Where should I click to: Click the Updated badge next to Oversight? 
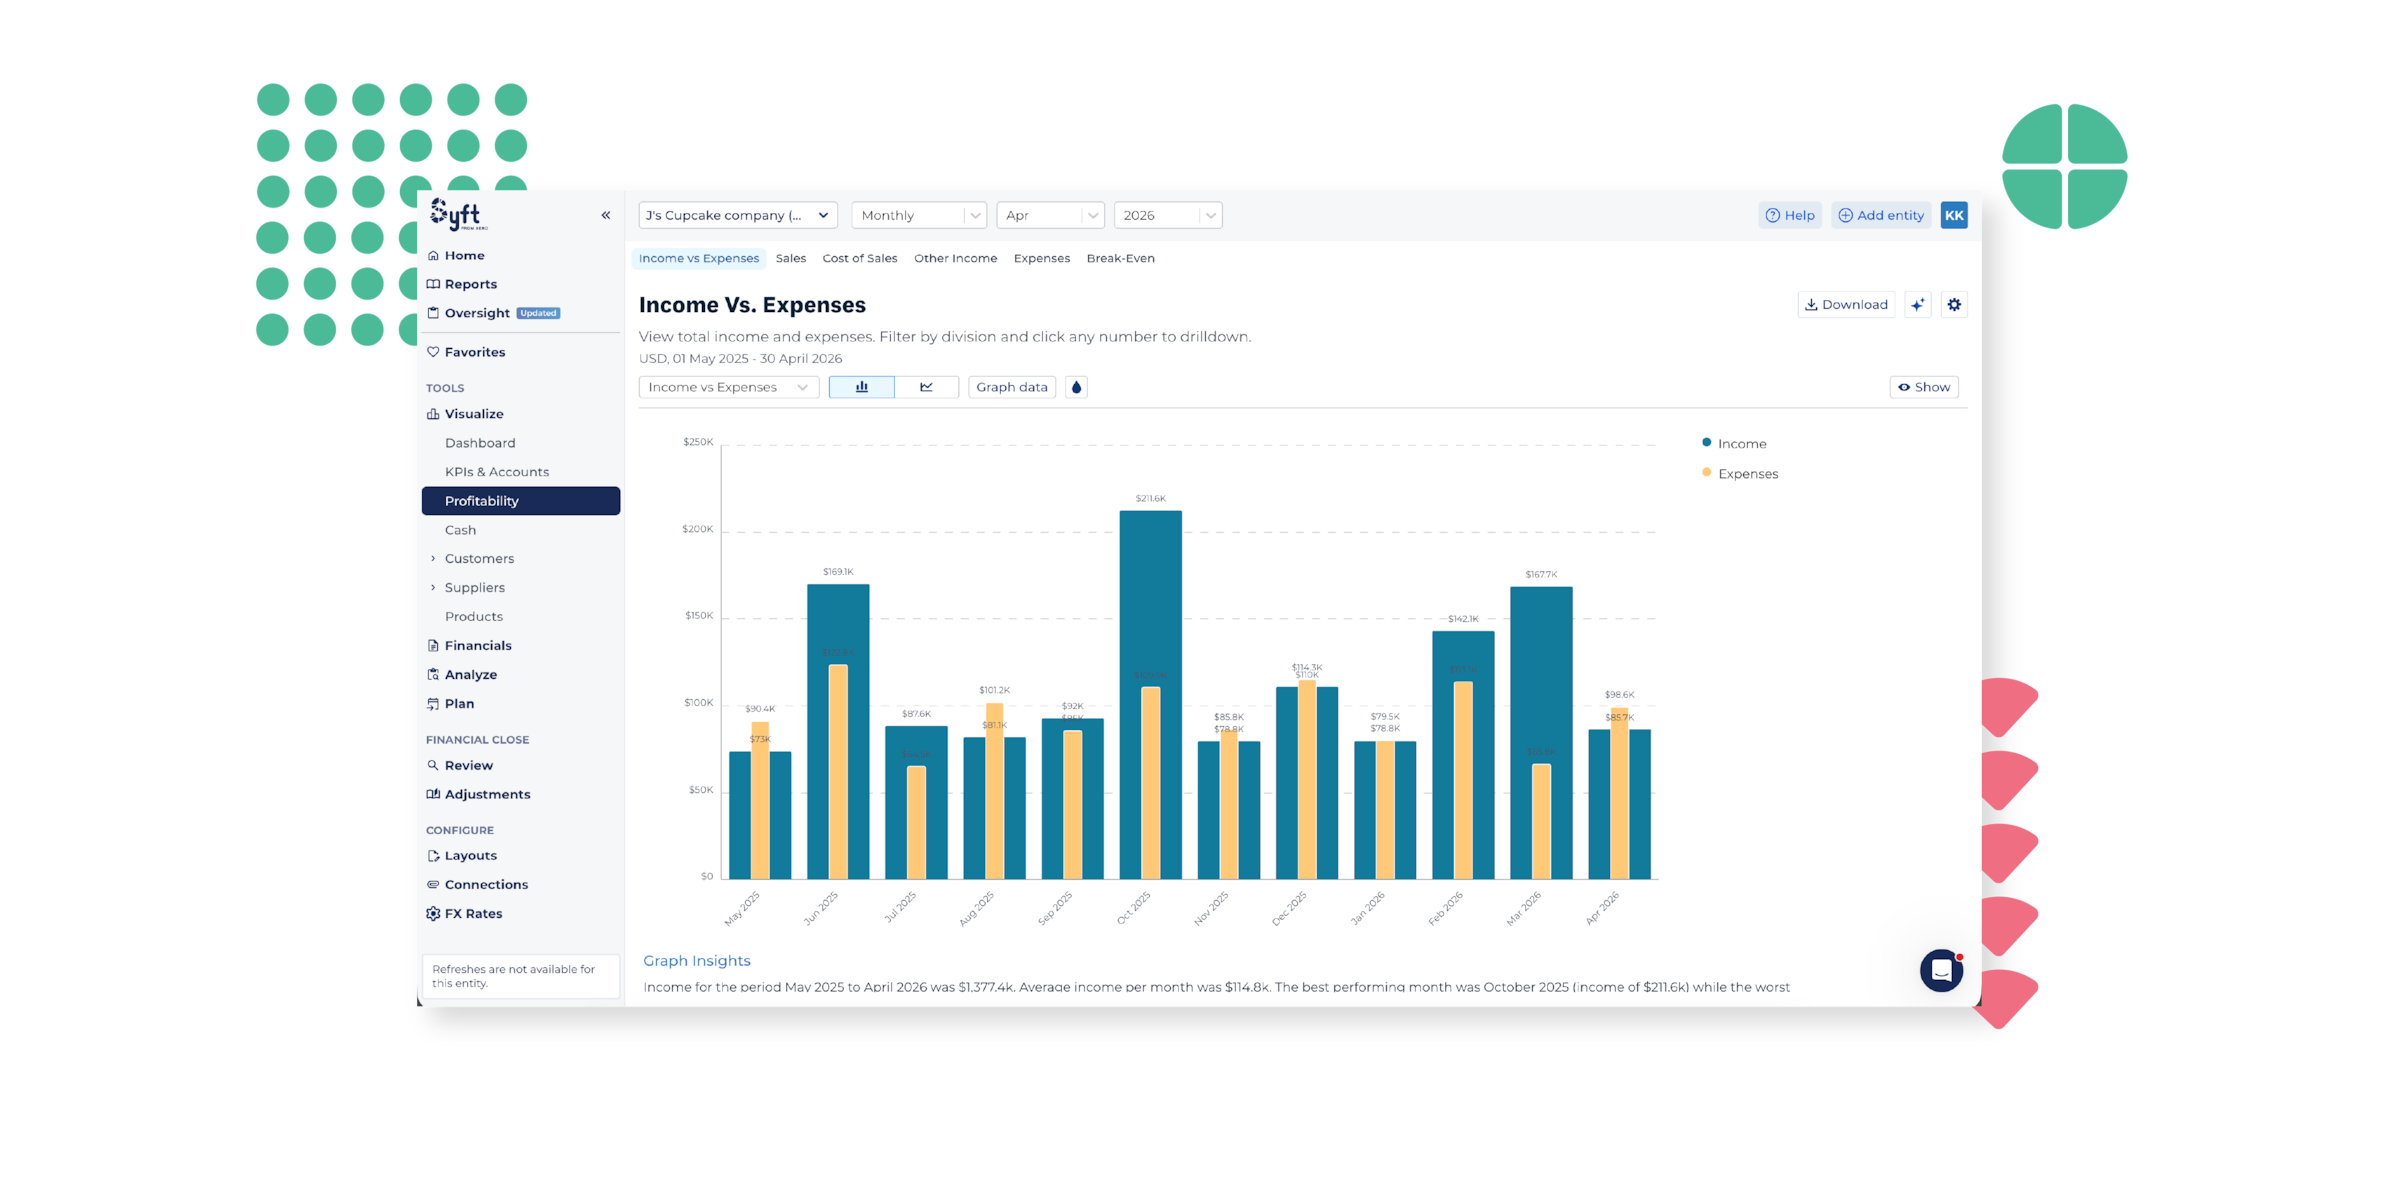coord(539,313)
